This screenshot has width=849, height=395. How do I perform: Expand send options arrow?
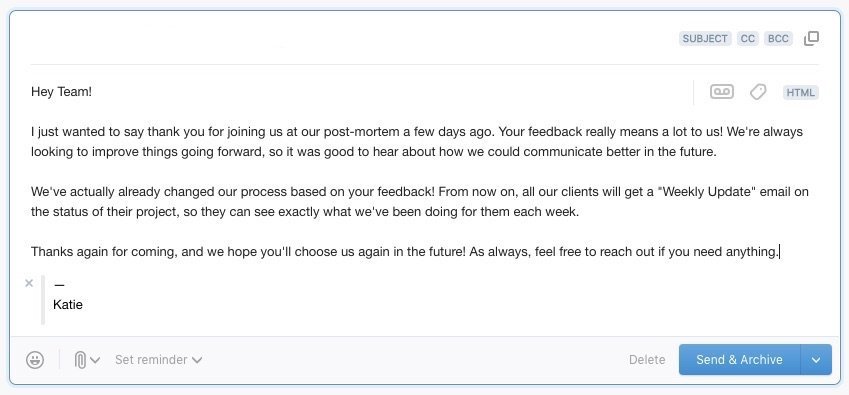(816, 360)
